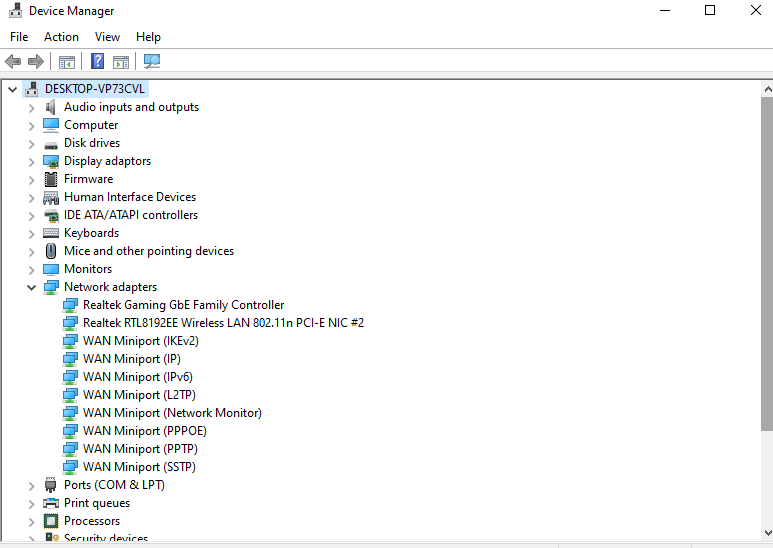773x548 pixels.
Task: Collapse the Network adapters category
Action: 32,287
